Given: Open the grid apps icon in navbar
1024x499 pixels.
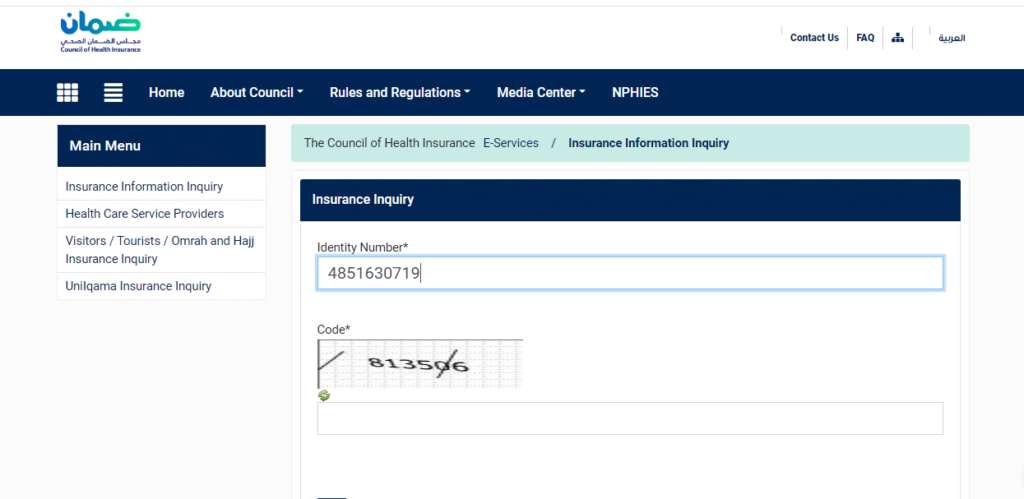Looking at the screenshot, I should [x=67, y=93].
